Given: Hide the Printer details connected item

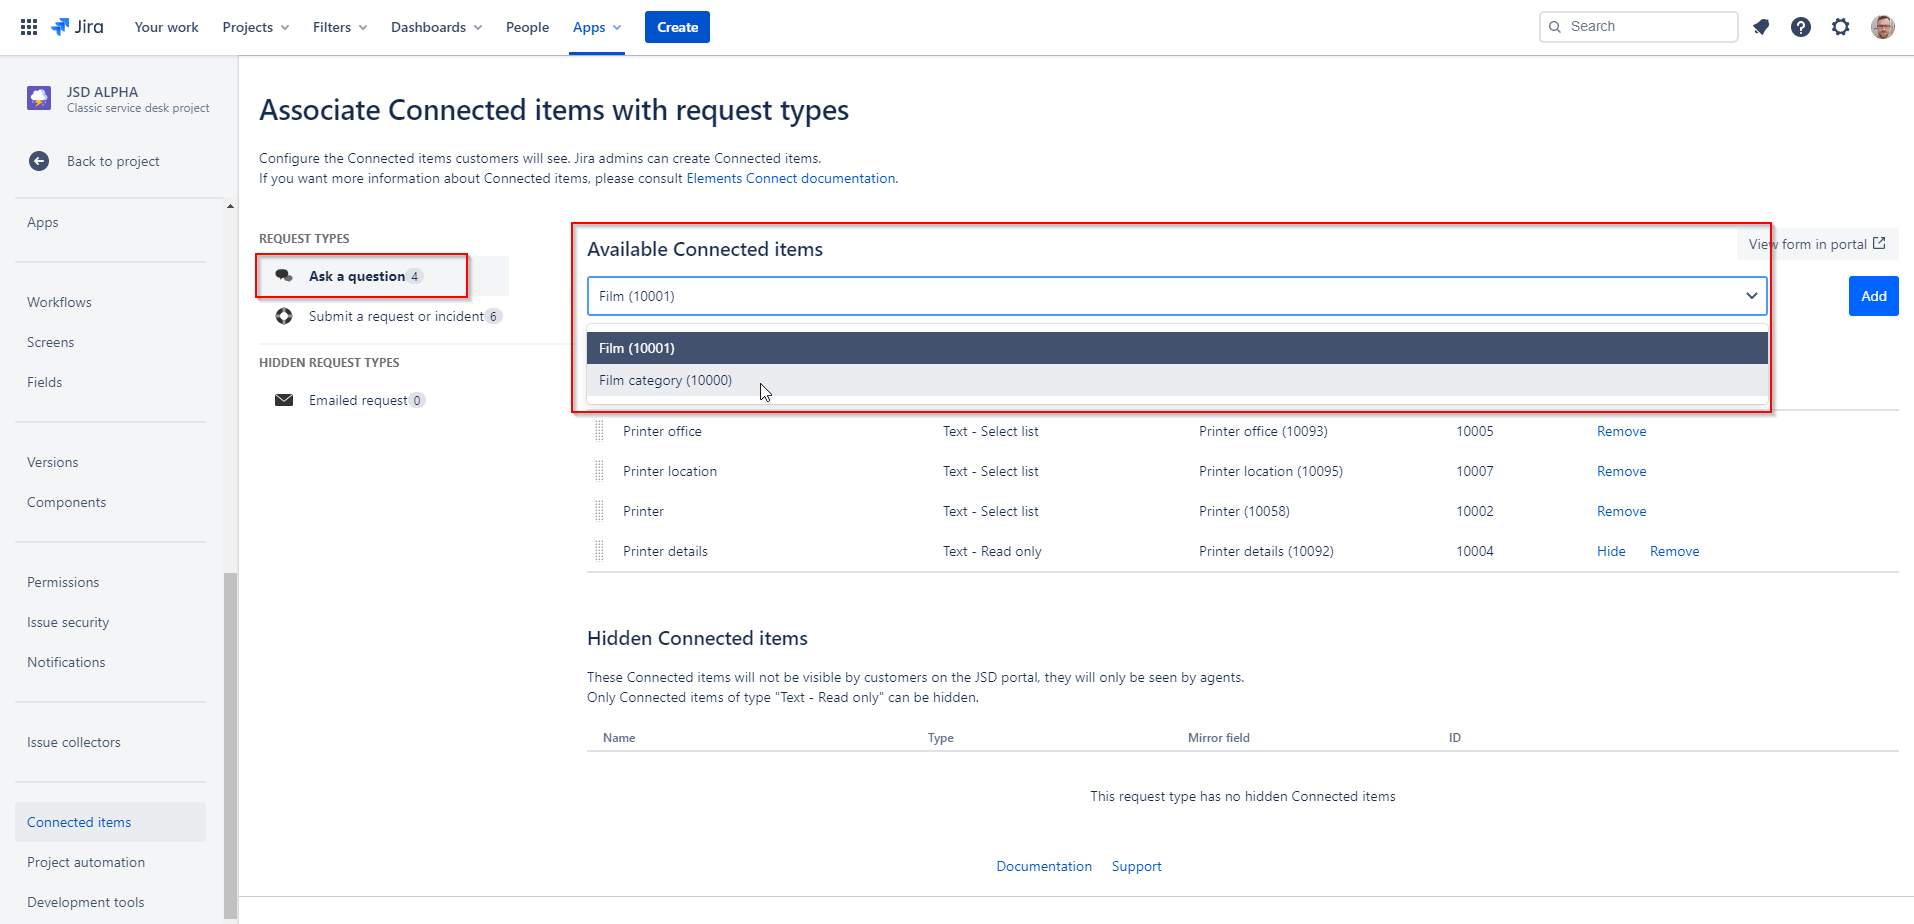Looking at the screenshot, I should coord(1610,551).
